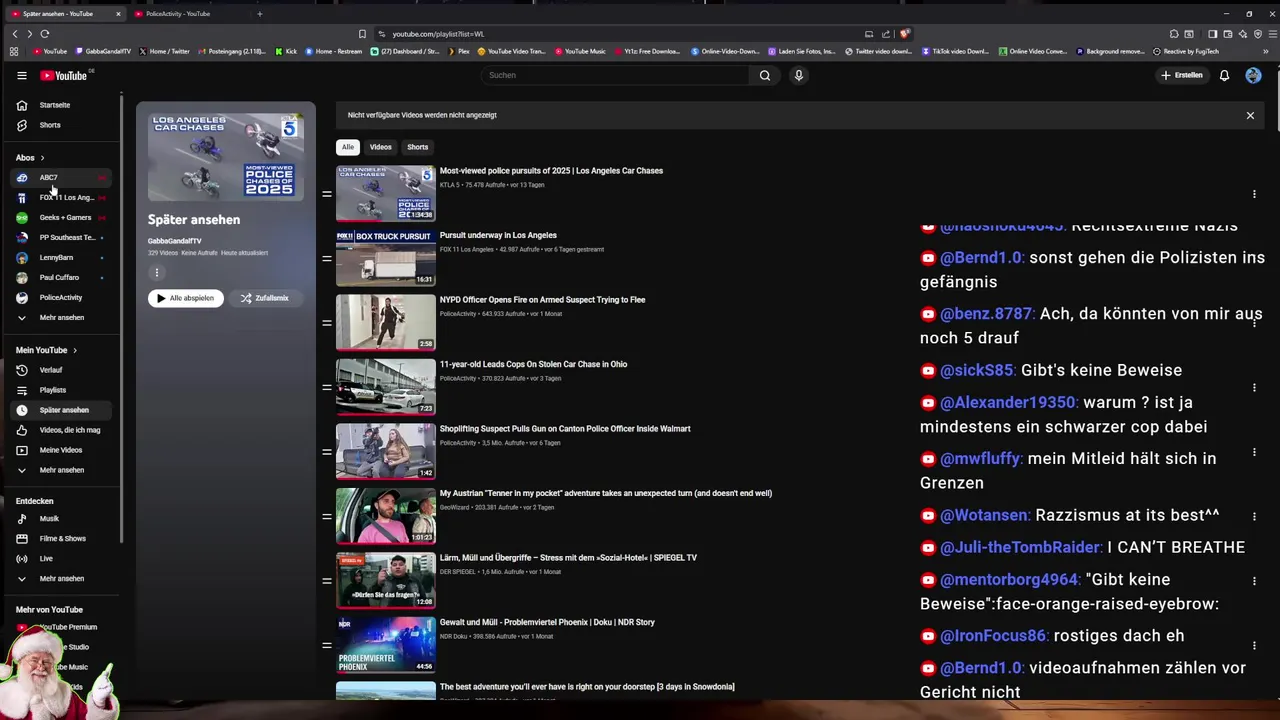Bookmark this page icon in address bar

362,34
